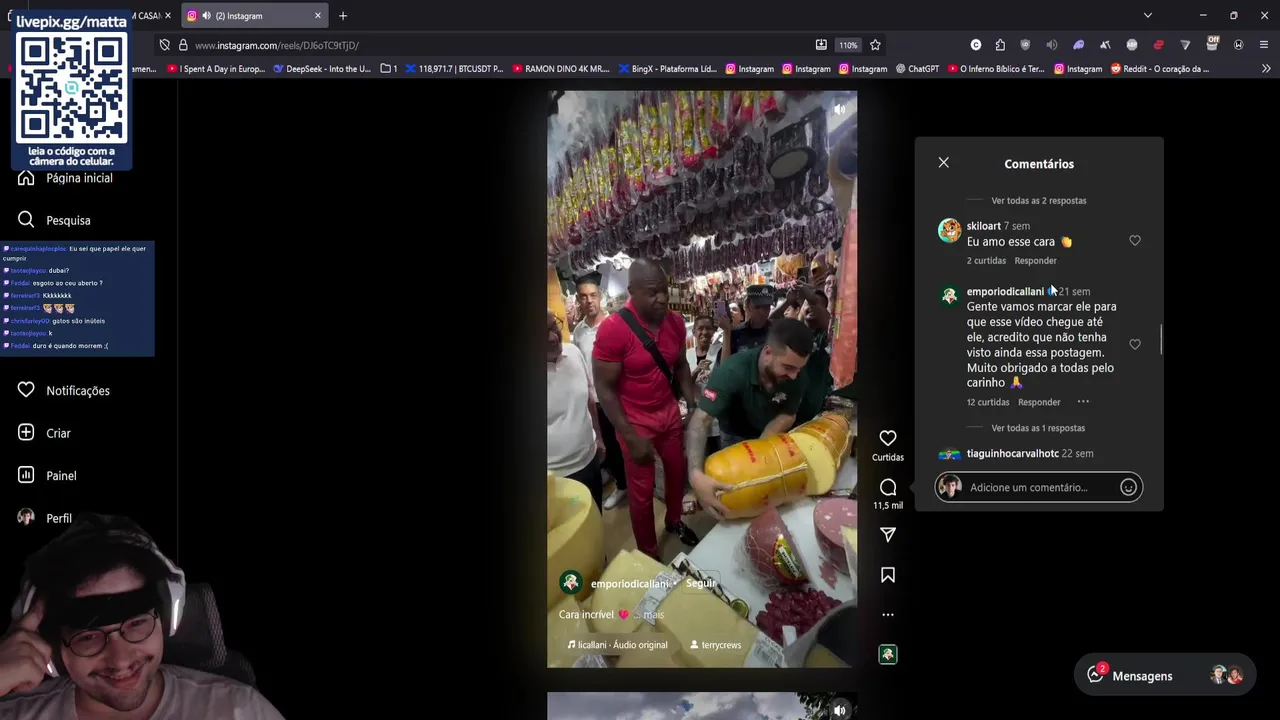Screen dimensions: 1280x720
Task: Open browser extensions puzzle icon
Action: point(1000,45)
